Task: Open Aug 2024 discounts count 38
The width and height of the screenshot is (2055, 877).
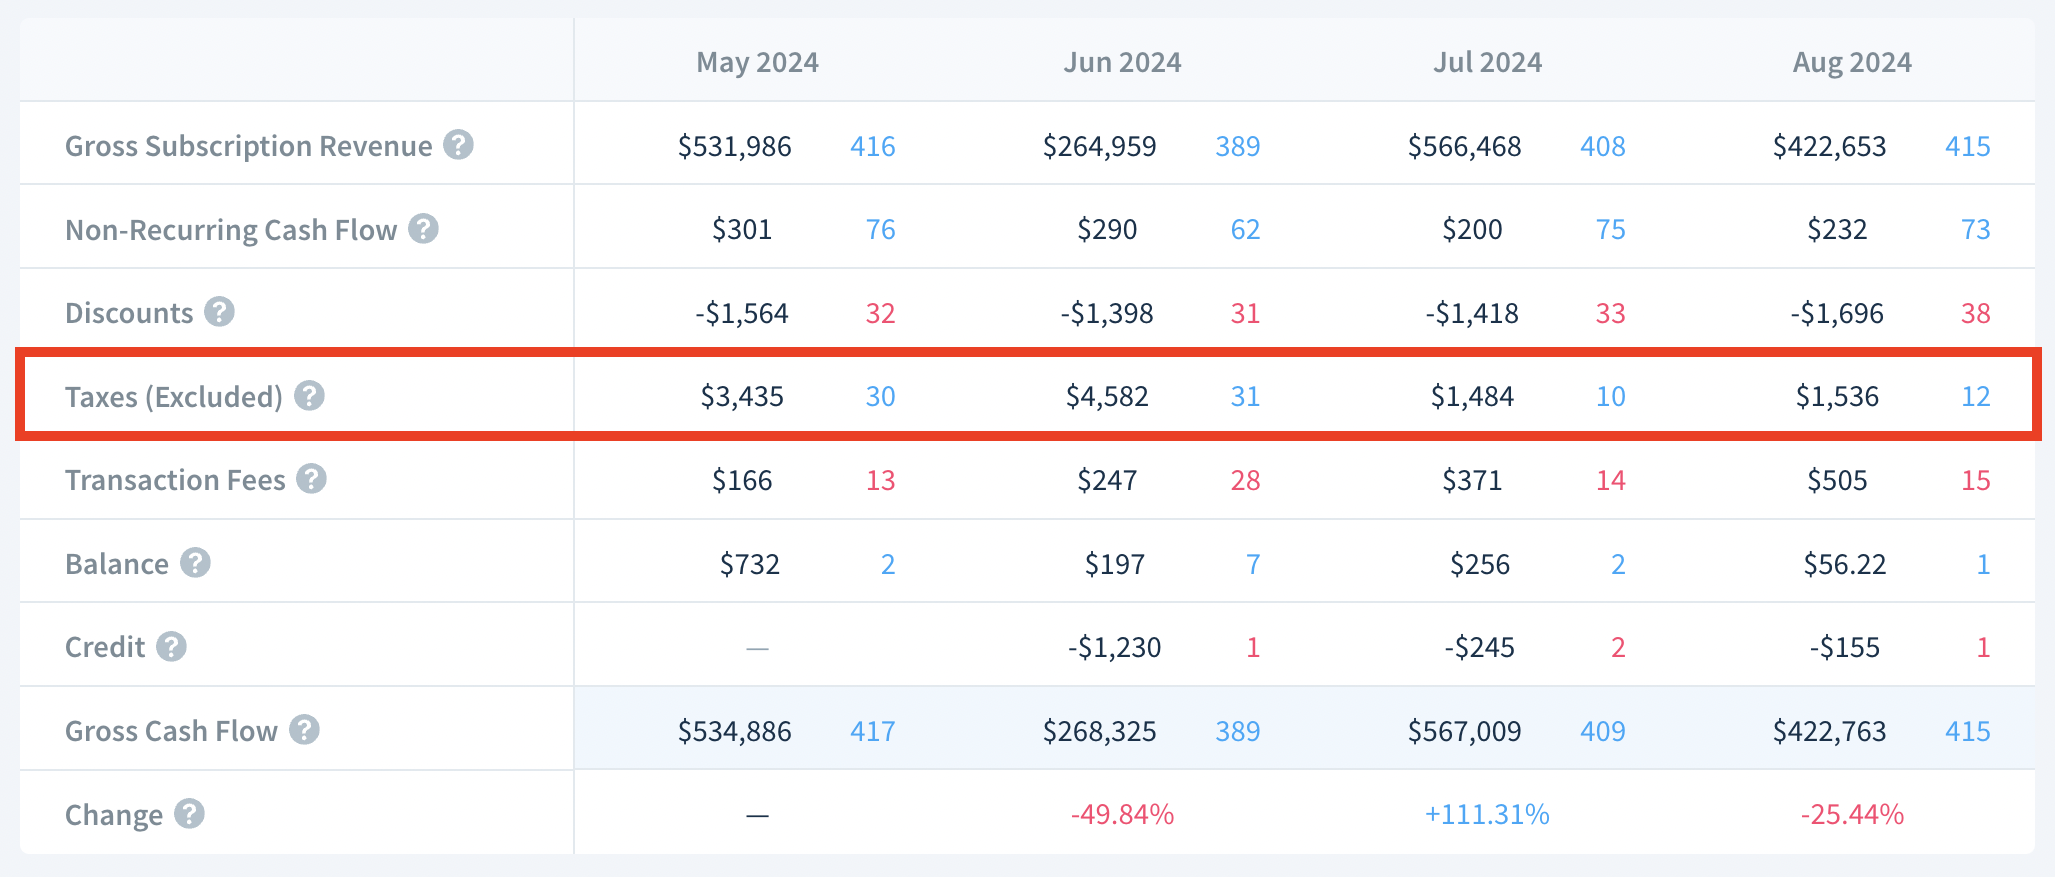Action: tap(1975, 313)
